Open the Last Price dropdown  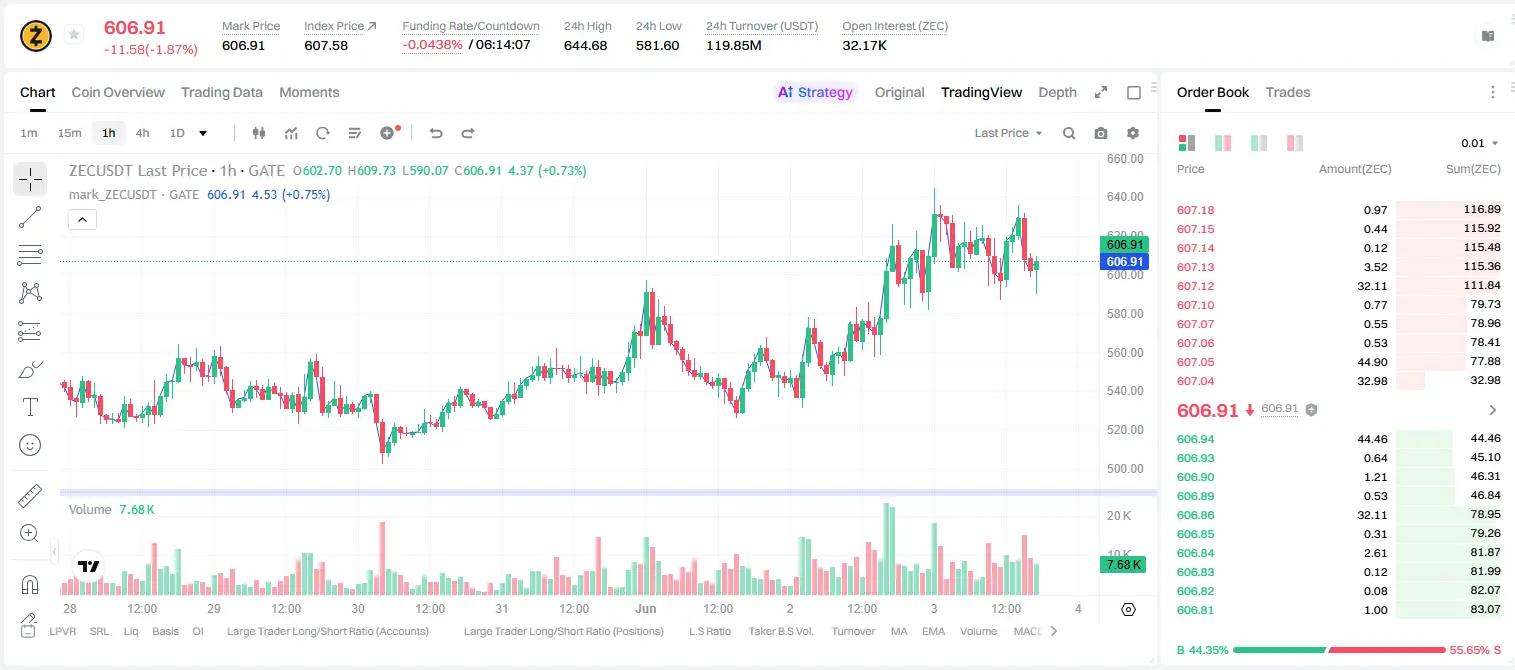tap(1009, 133)
